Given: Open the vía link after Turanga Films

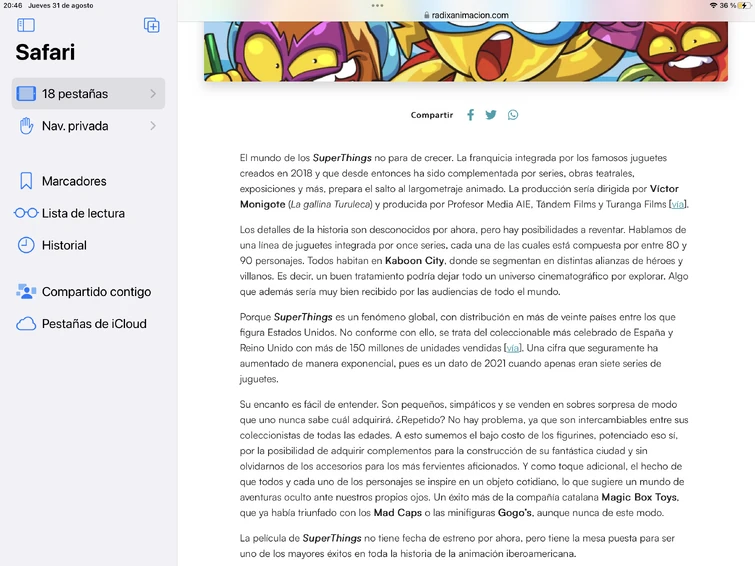Looking at the screenshot, I should (677, 204).
